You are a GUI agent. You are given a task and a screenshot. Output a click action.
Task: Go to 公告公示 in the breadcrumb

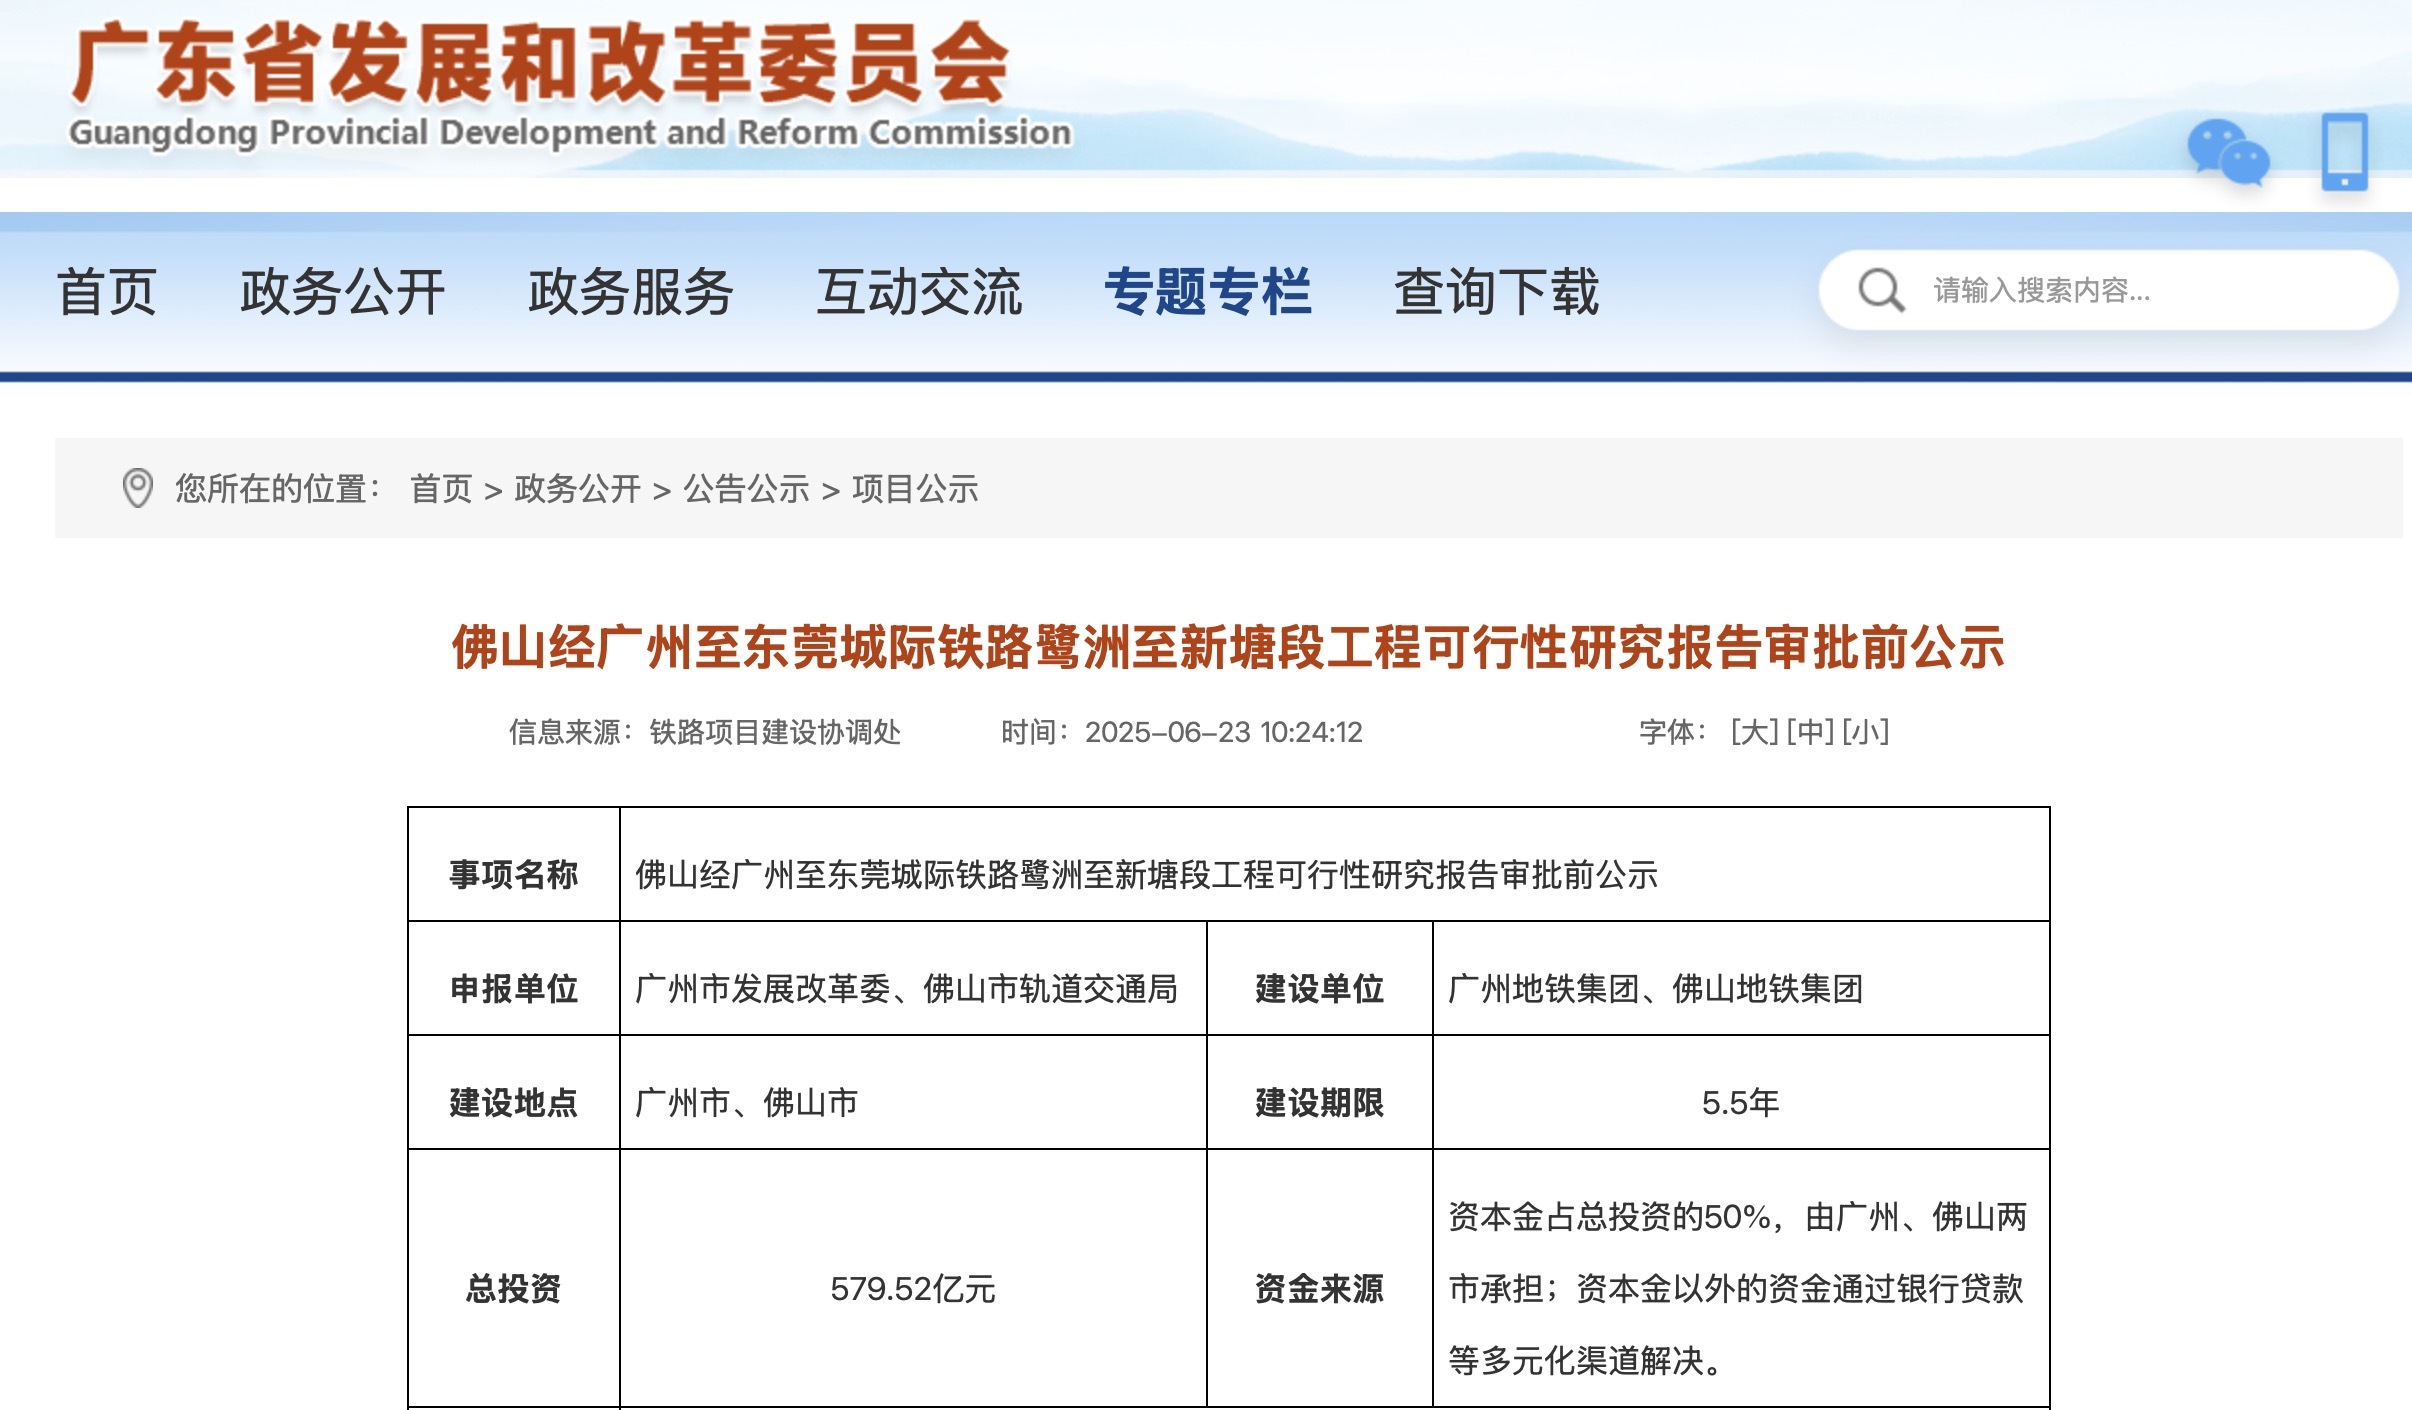pos(746,489)
